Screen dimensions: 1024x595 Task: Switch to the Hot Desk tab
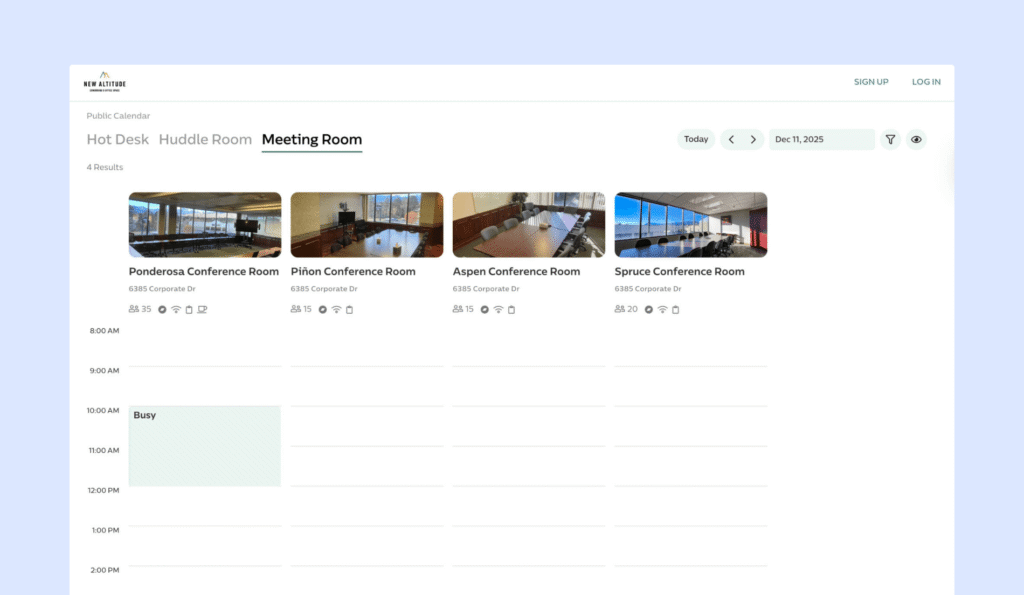point(117,139)
